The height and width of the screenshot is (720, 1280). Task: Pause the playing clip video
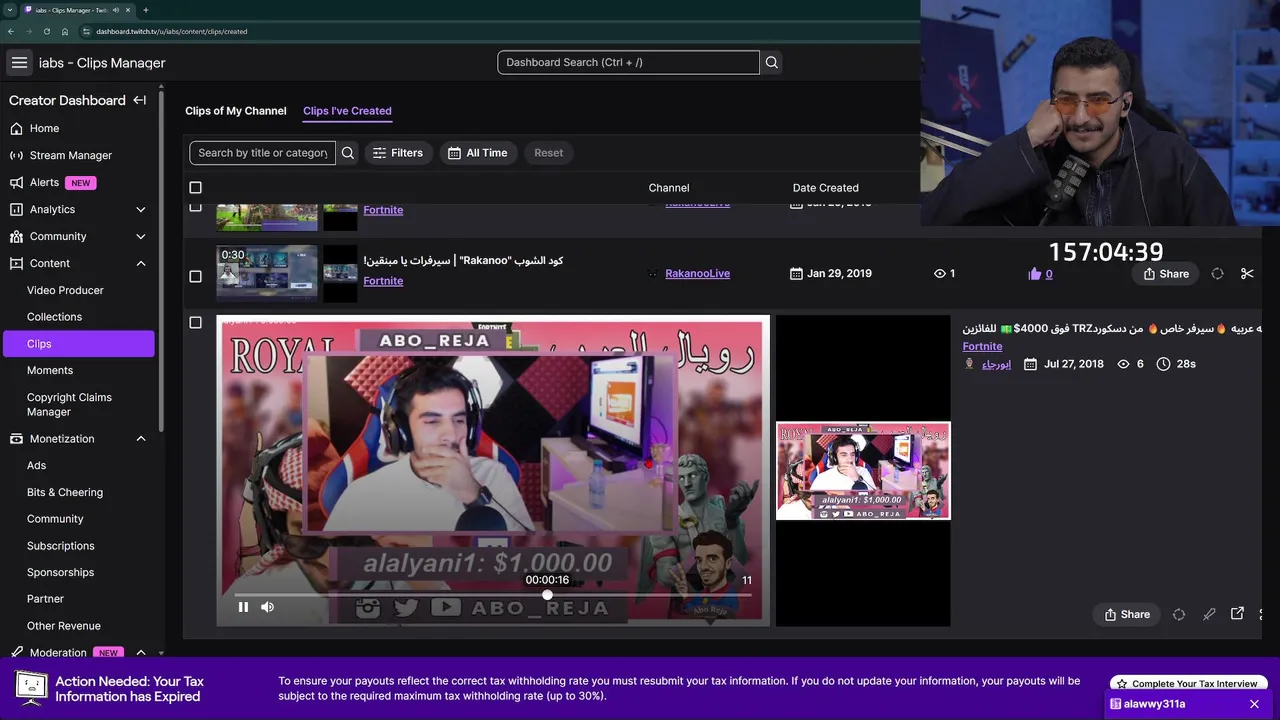coord(243,607)
